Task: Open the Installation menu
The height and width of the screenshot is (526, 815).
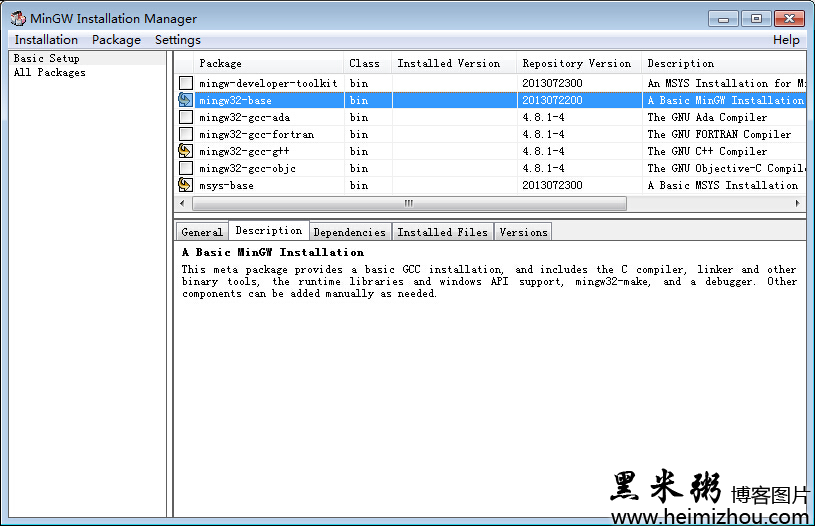Action: [46, 40]
